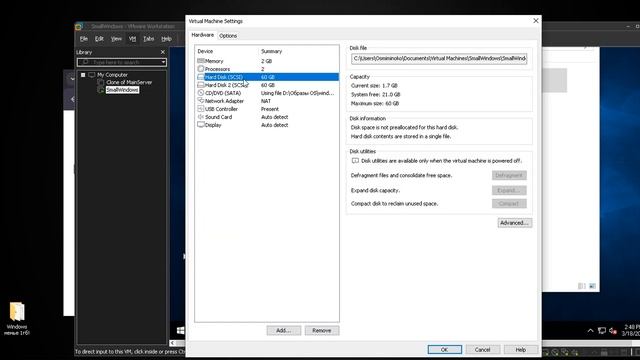Click the left scroll arrow below the VM view
This screenshot has height=360, width=640.
(173, 343)
